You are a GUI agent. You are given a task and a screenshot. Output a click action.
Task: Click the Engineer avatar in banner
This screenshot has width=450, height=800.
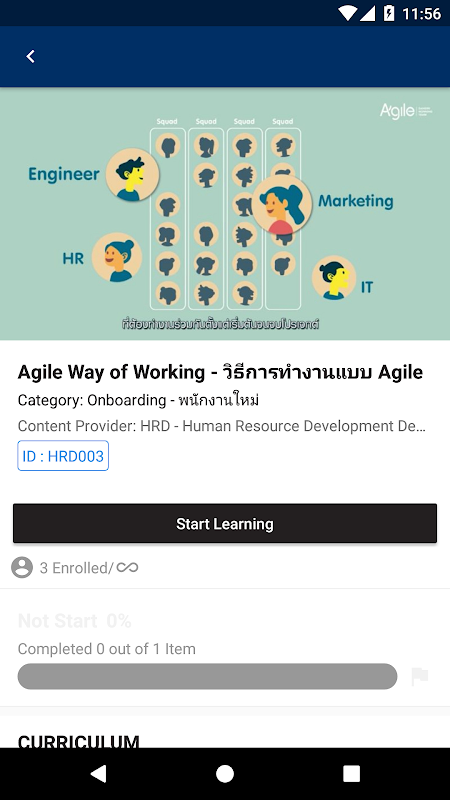tap(132, 174)
